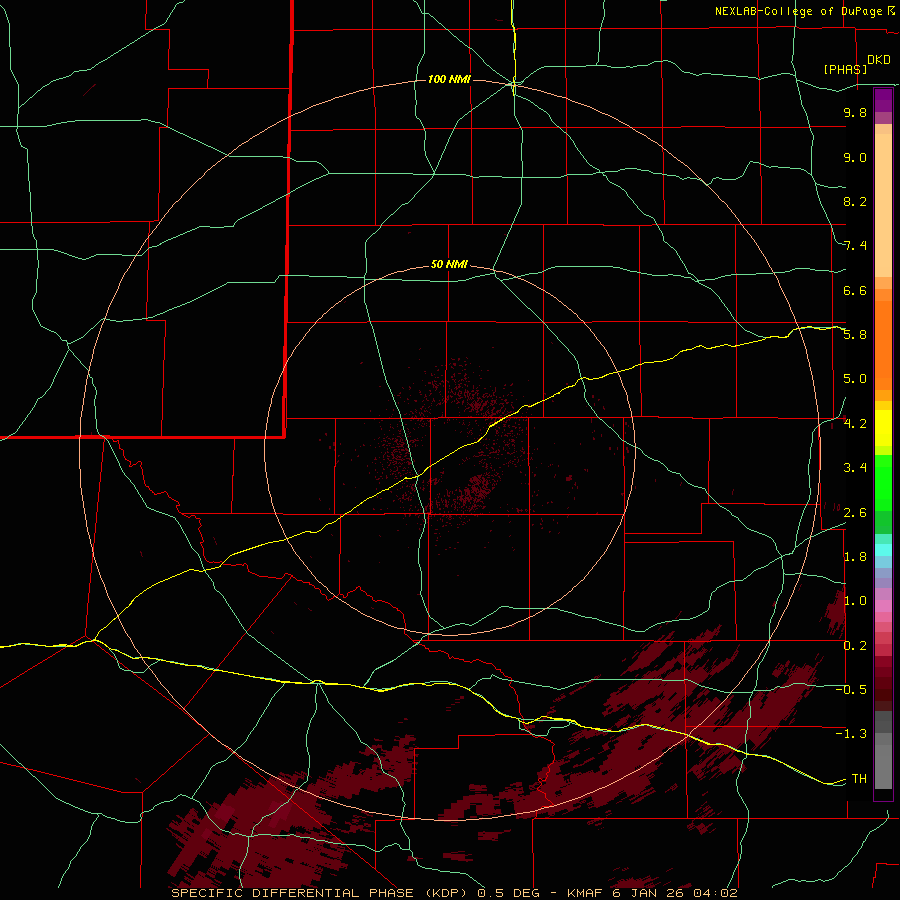The height and width of the screenshot is (900, 900).
Task: Click the 7.4 value on the legend
Action: pyautogui.click(x=855, y=246)
